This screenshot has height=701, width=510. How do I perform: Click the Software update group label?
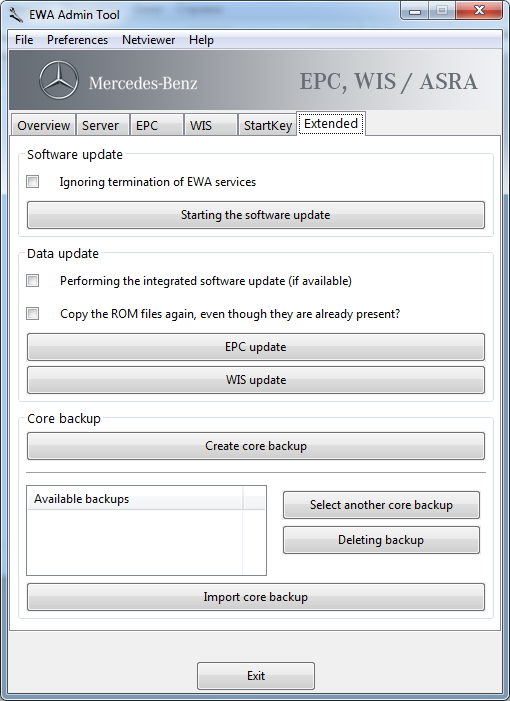pos(75,155)
